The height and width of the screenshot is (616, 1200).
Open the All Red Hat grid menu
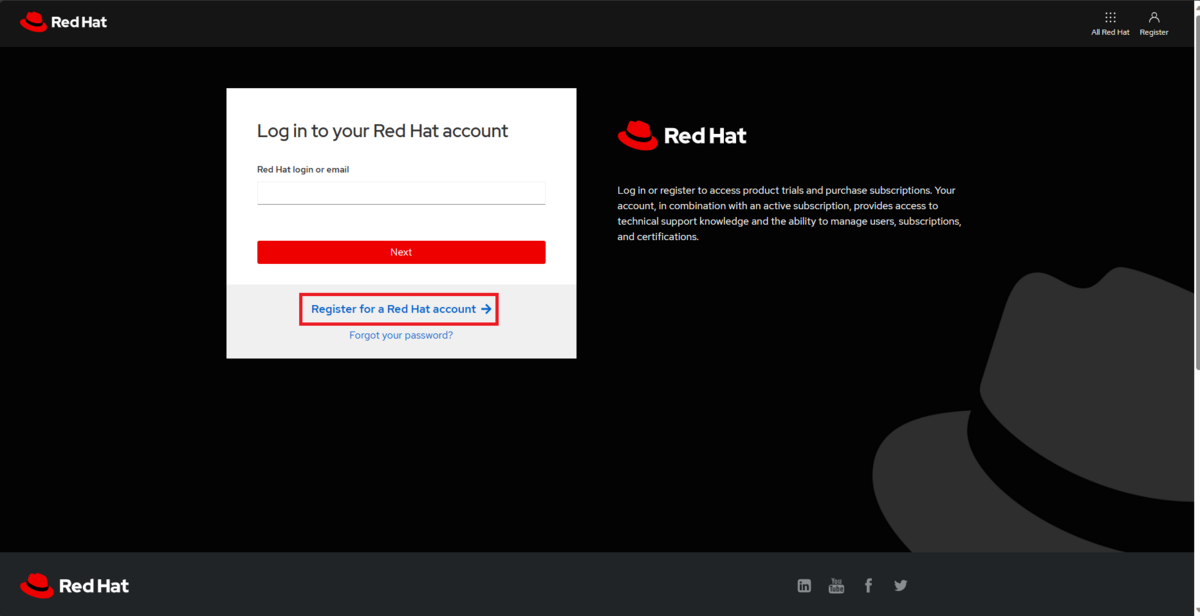(x=1110, y=23)
